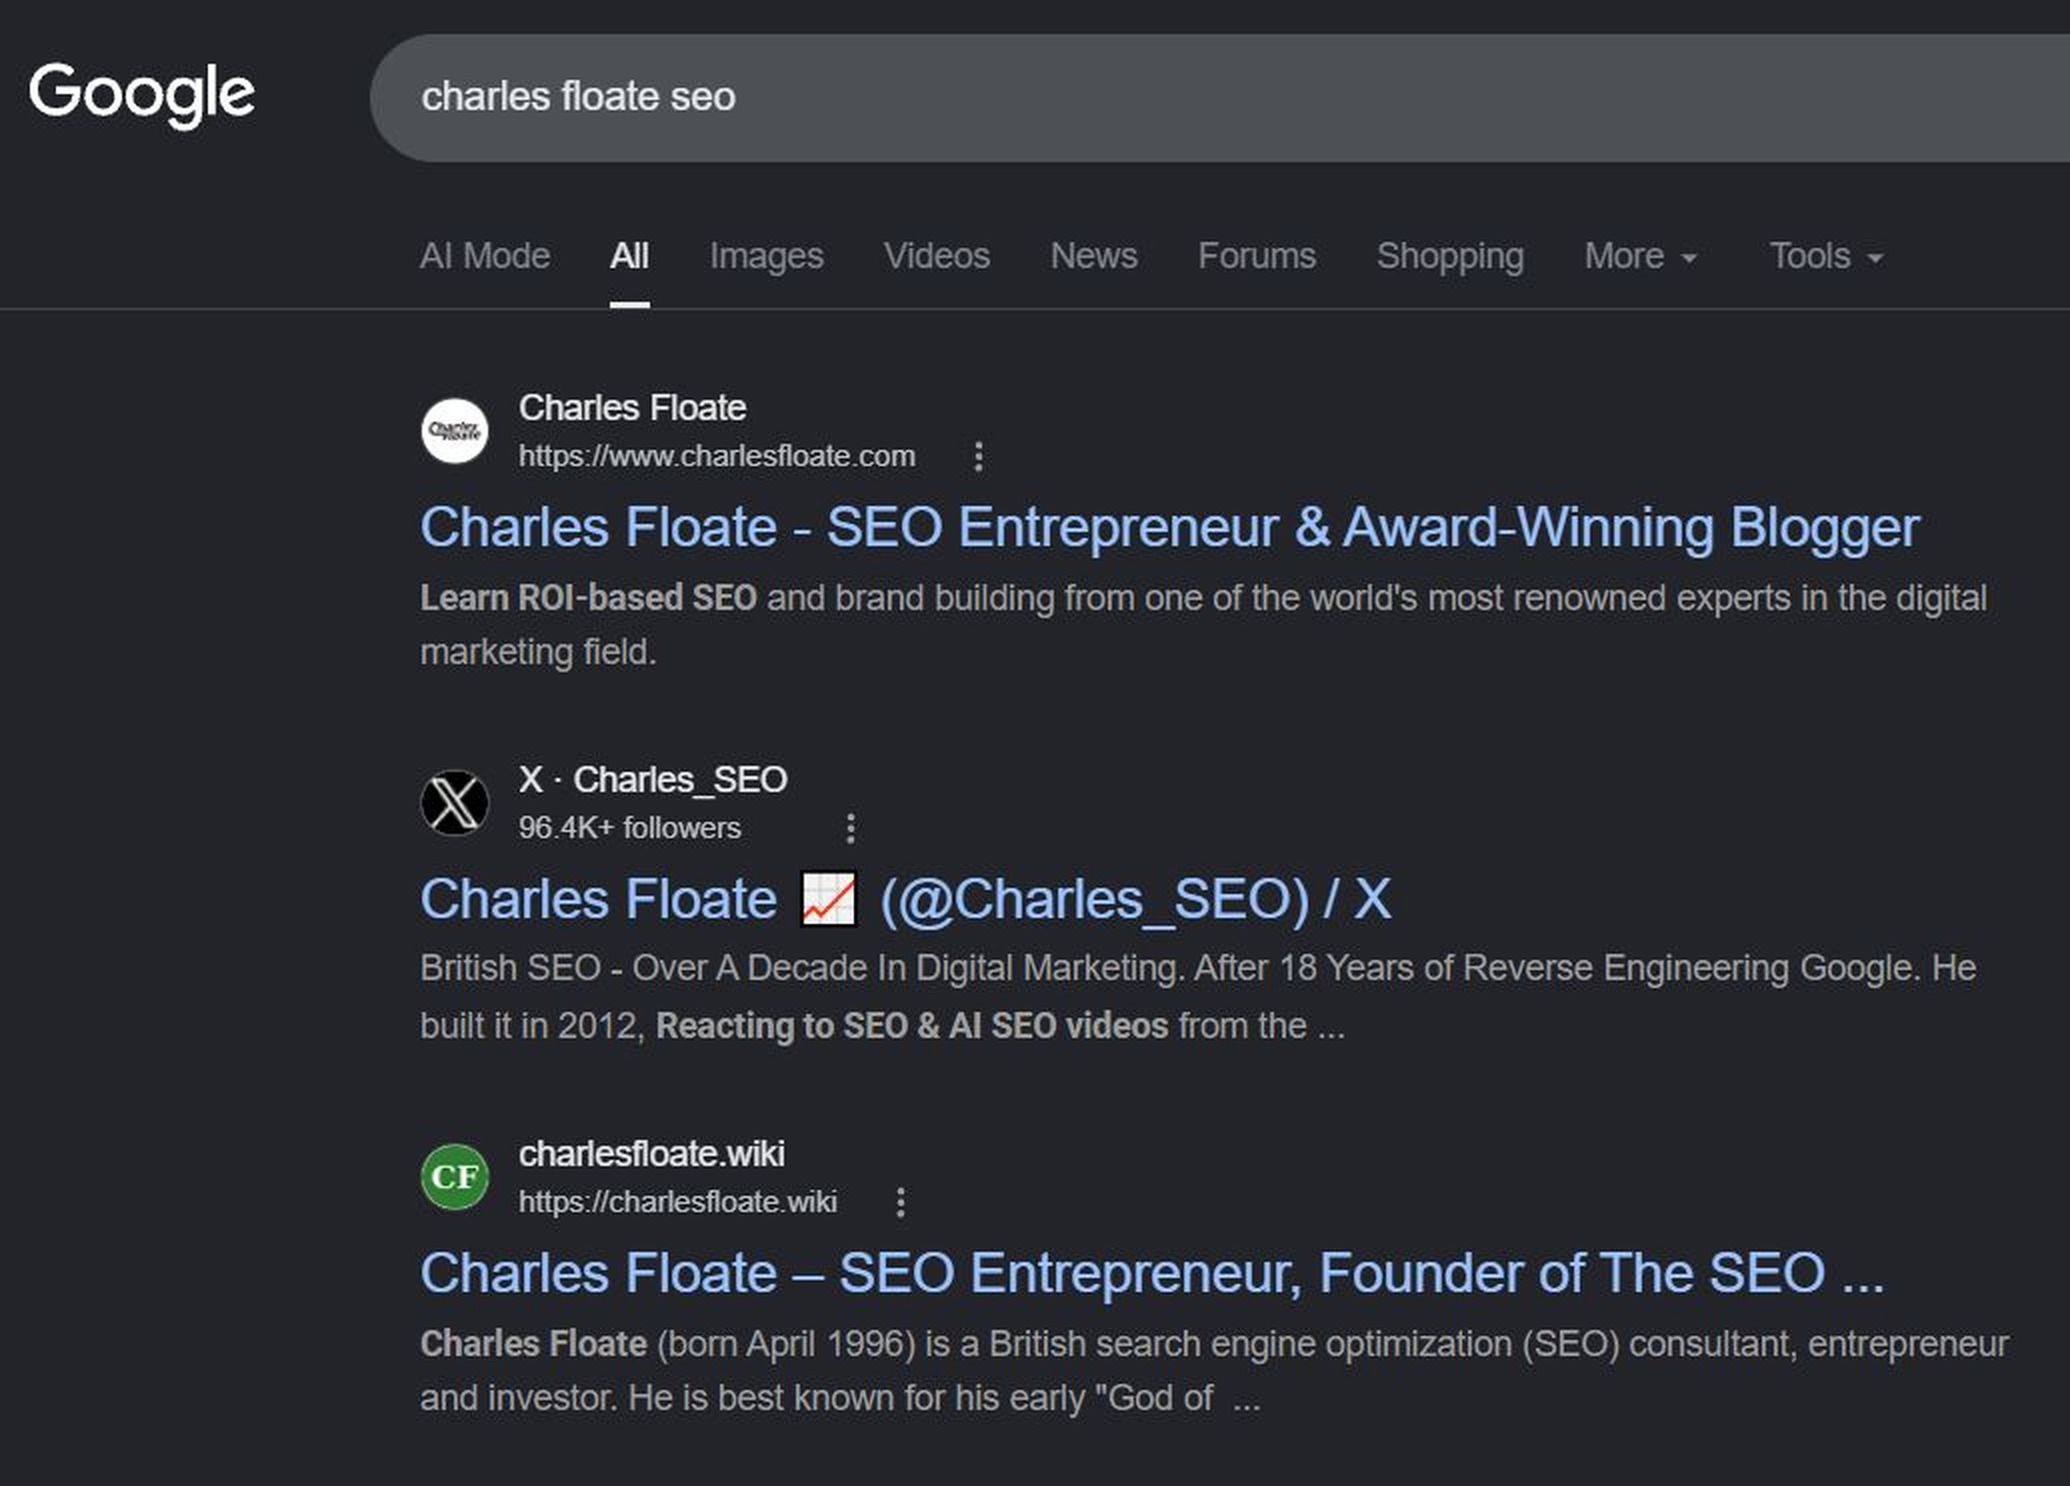Click the 'Learn ROI-based SEO' snippet text
Viewport: 2070px width, 1486px height.
coord(588,598)
